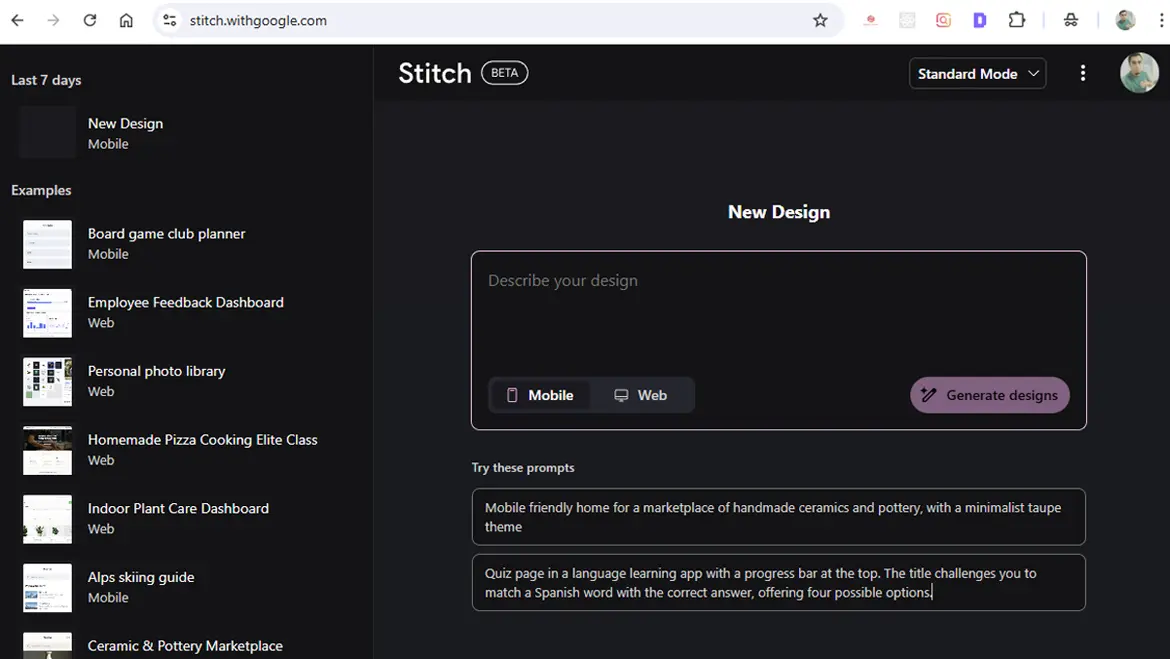1170x659 pixels.
Task: Use the handmade ceramics marketplace prompt
Action: coord(778,516)
